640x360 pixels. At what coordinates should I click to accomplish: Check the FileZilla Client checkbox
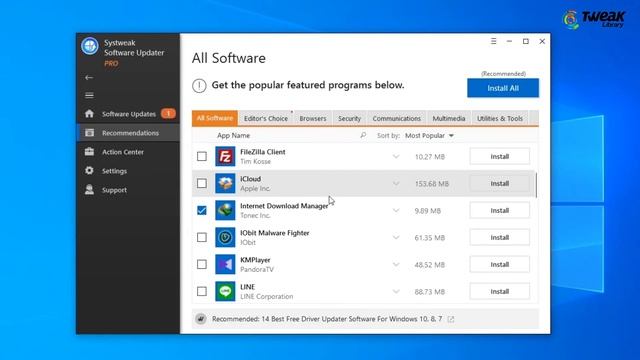tap(202, 156)
